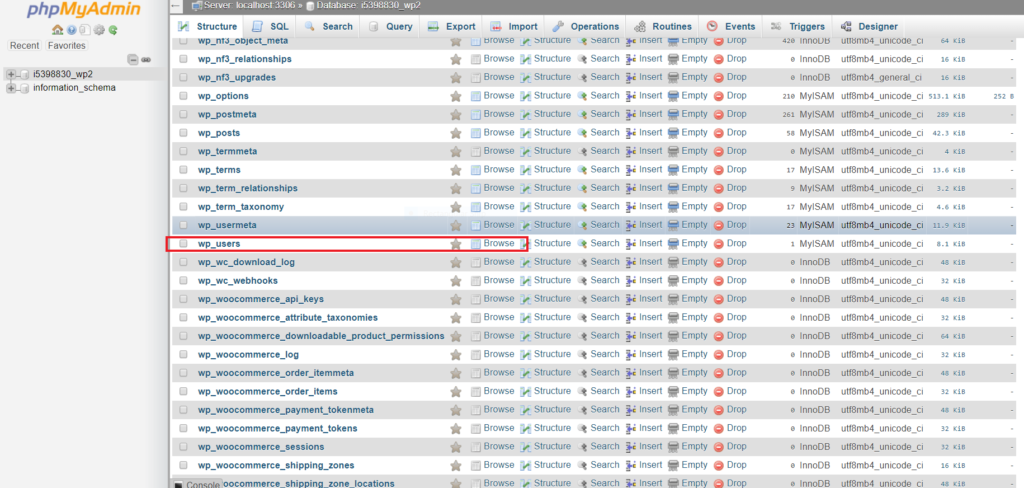Image resolution: width=1024 pixels, height=488 pixels.
Task: Show Recent tables list
Action: pos(25,46)
